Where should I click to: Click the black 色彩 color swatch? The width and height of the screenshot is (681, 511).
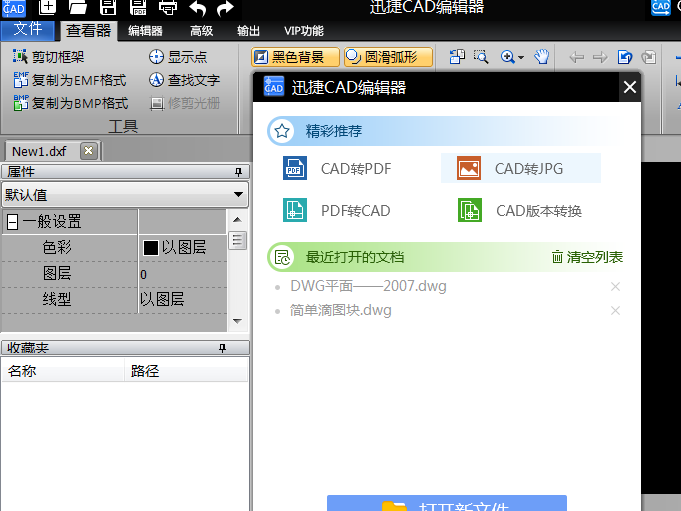pos(151,248)
